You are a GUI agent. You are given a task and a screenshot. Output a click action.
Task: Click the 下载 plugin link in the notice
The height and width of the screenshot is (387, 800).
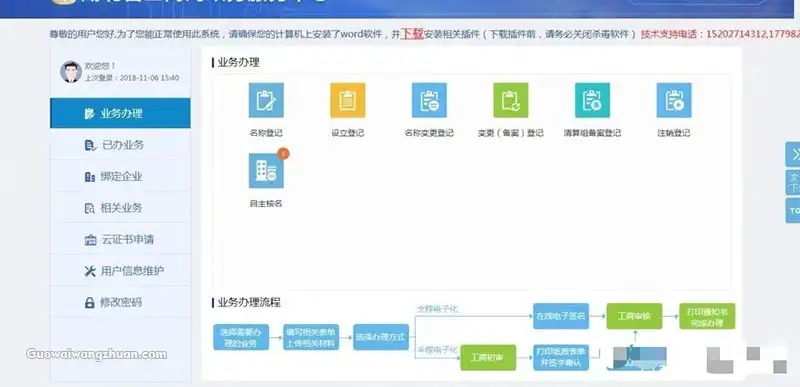(412, 34)
